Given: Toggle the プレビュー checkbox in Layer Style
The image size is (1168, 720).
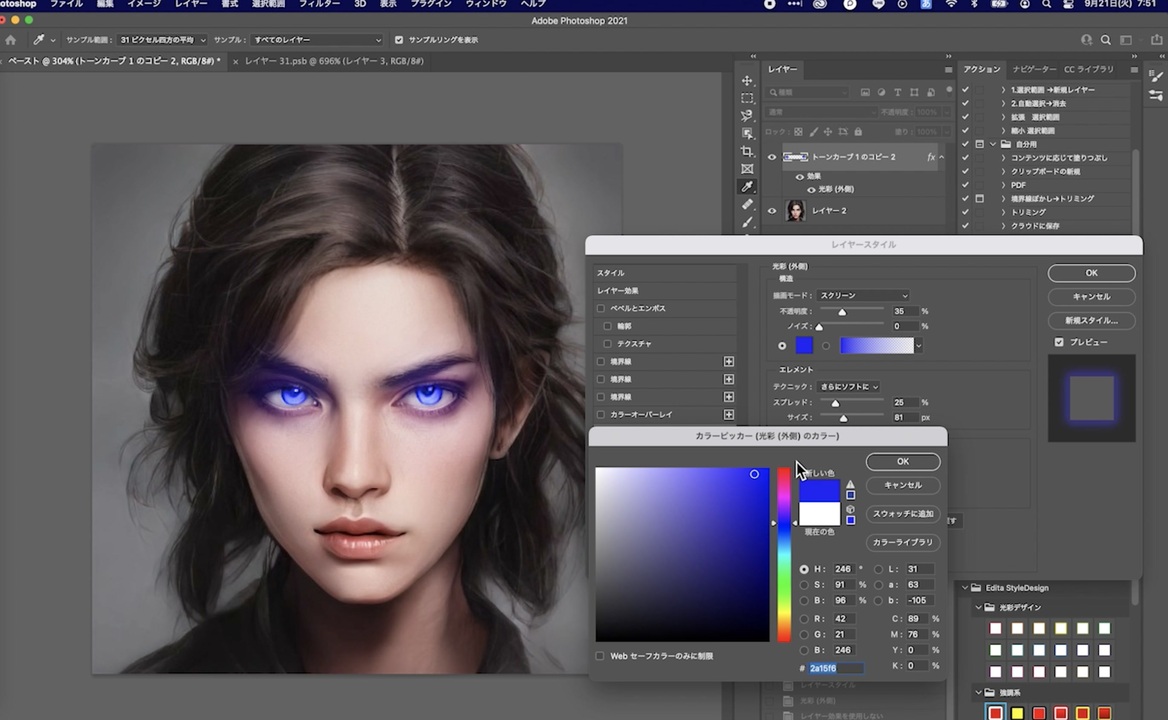Looking at the screenshot, I should coord(1059,342).
